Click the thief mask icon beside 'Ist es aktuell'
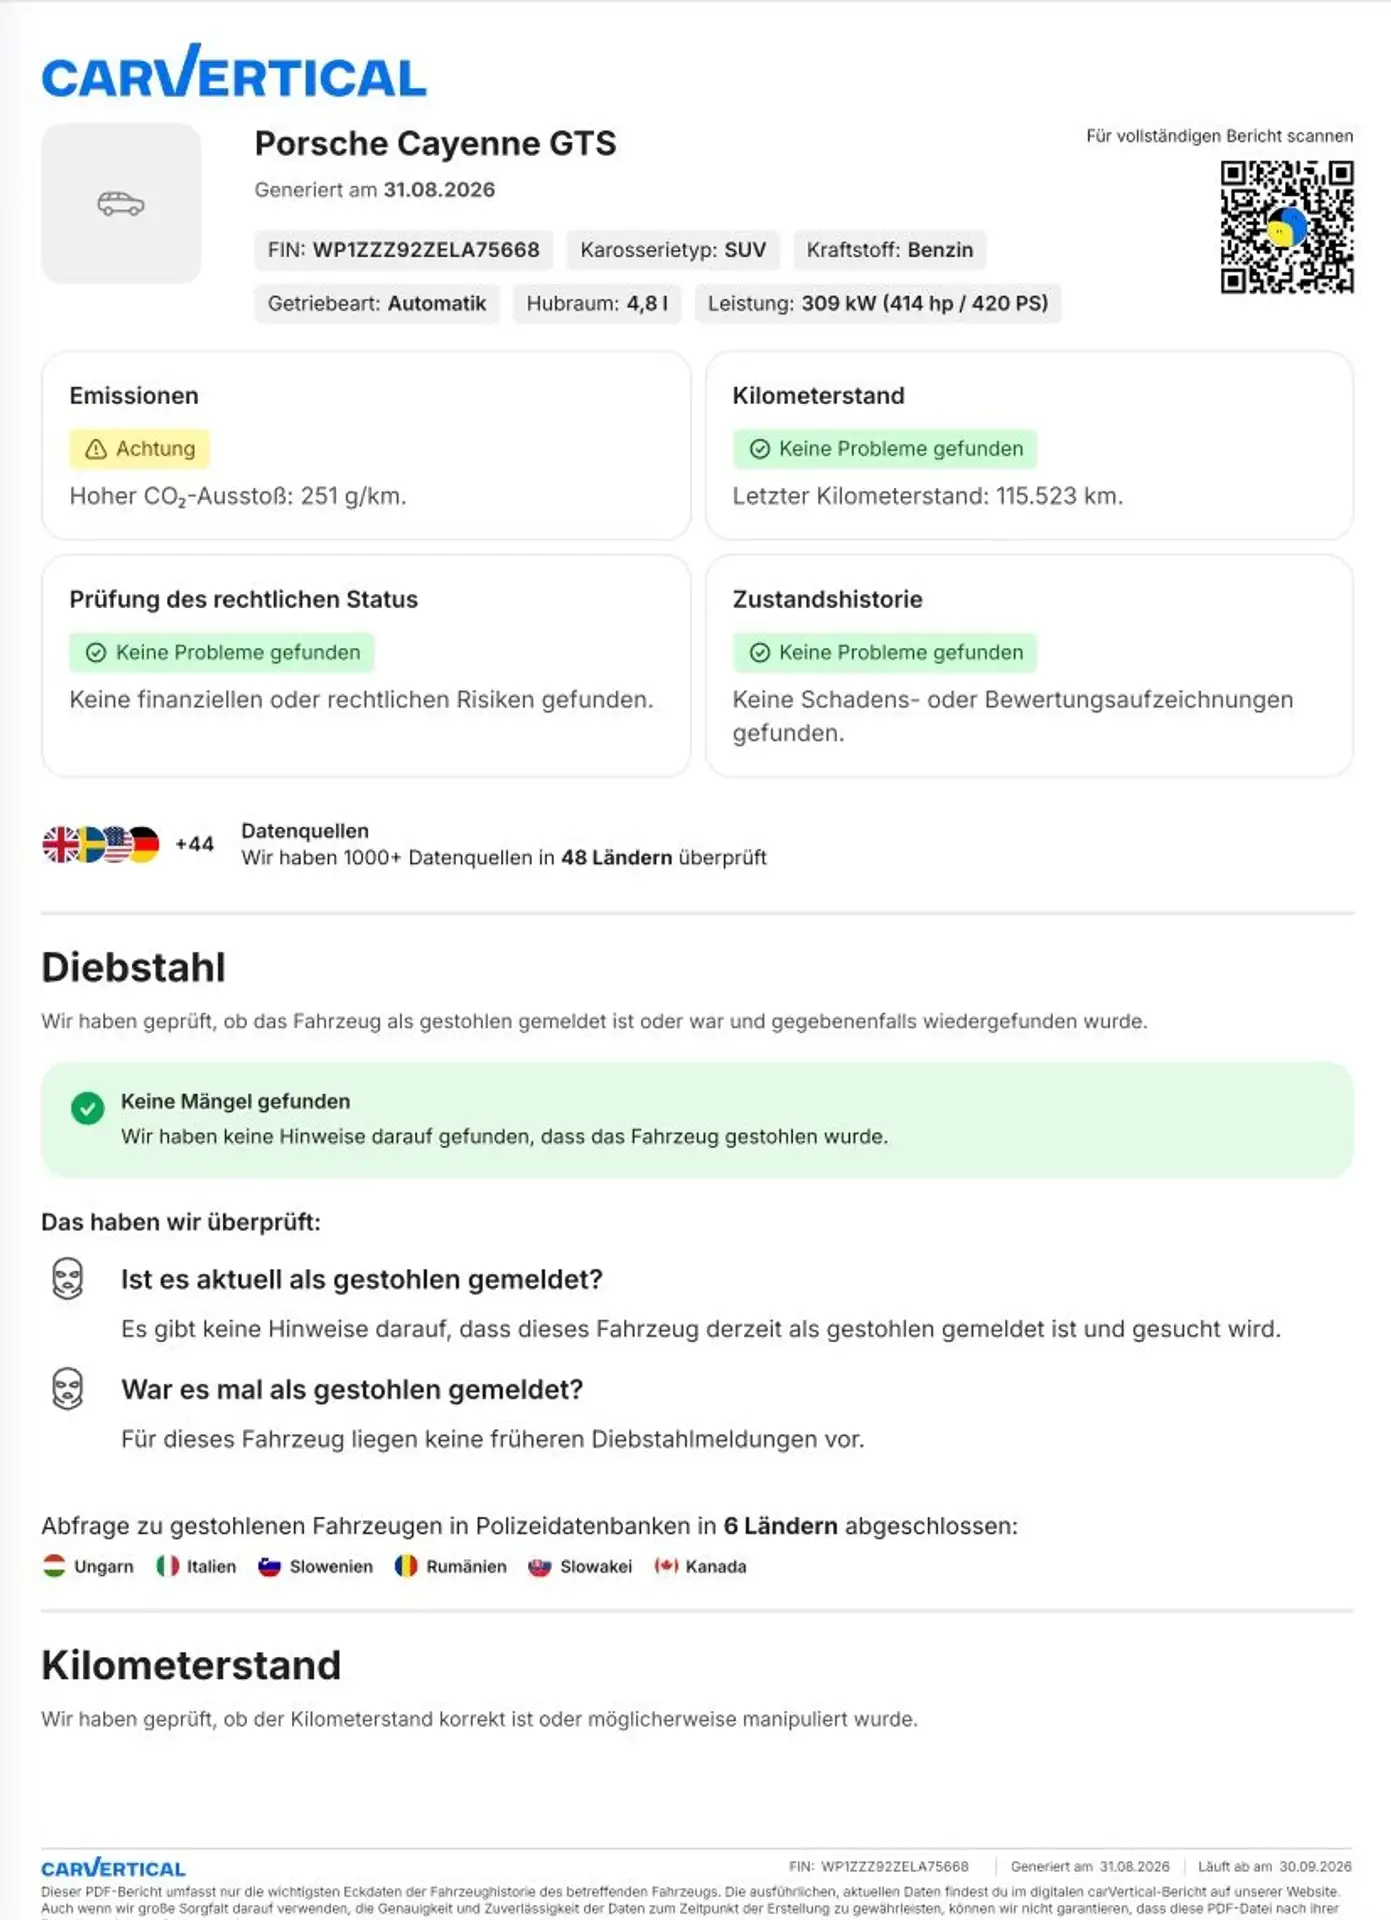The width and height of the screenshot is (1391, 1920). 68,1279
